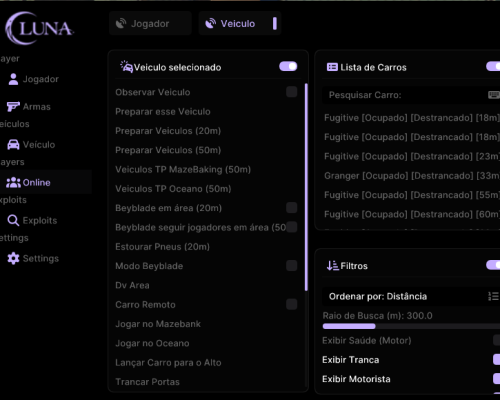The width and height of the screenshot is (500, 400).
Task: Click Preparar Veiculos (50m)
Action: click(168, 150)
